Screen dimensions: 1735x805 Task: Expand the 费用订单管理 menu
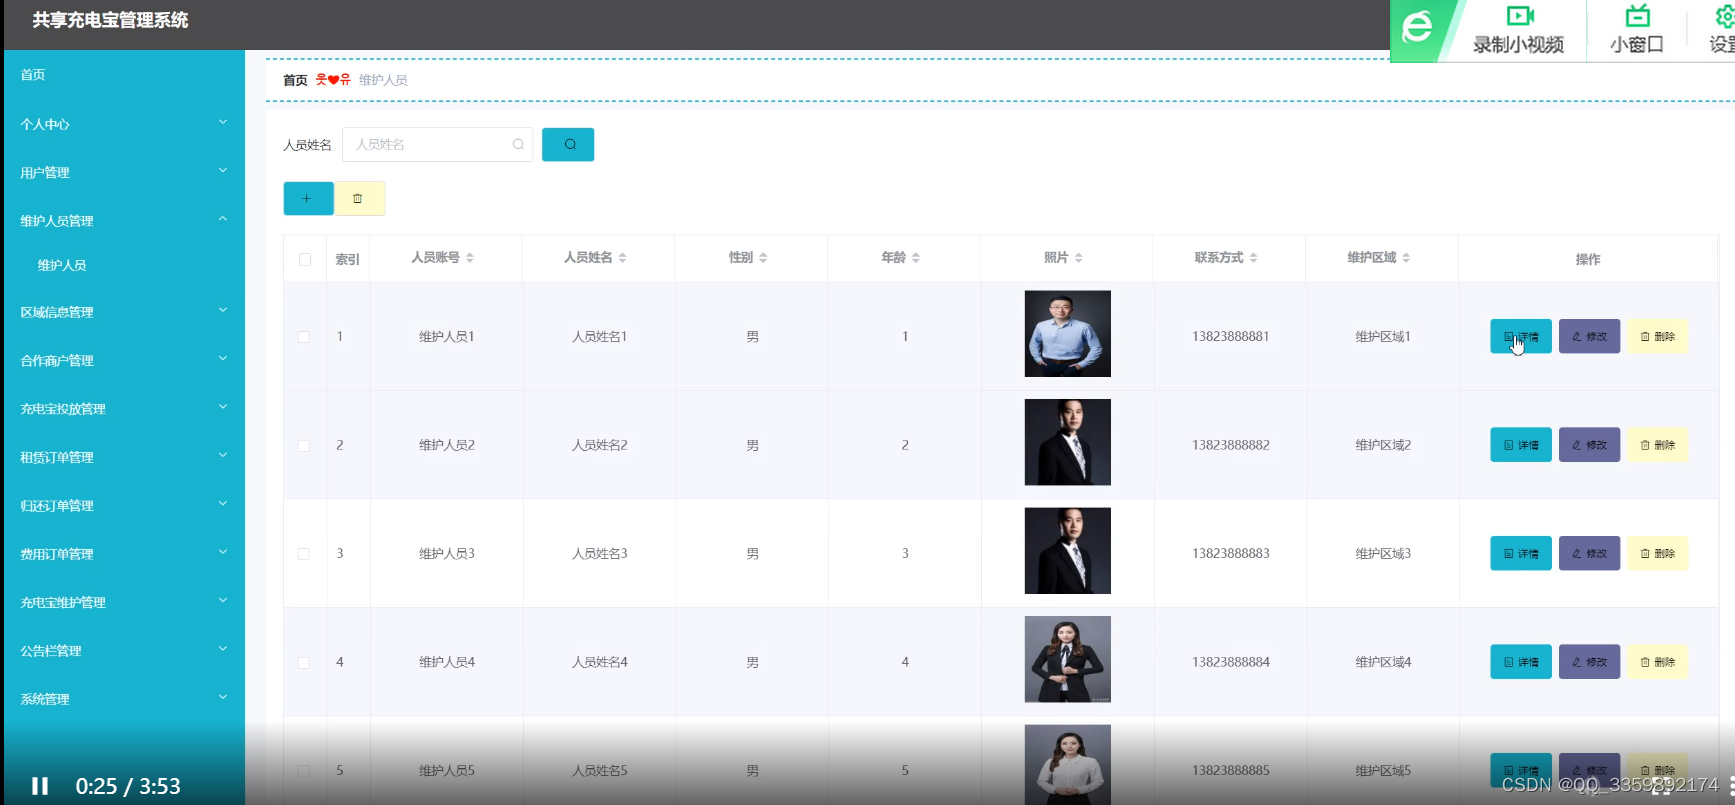click(124, 553)
